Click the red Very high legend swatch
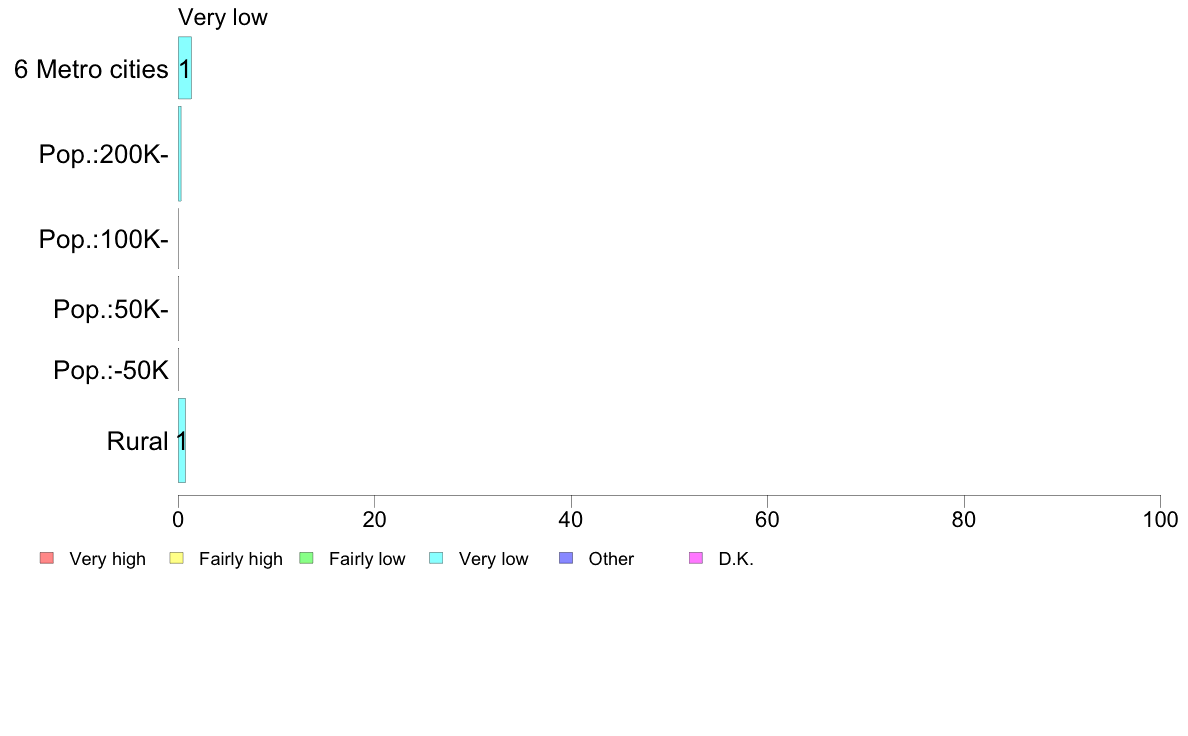Viewport: 1188px width, 736px height. pyautogui.click(x=47, y=559)
